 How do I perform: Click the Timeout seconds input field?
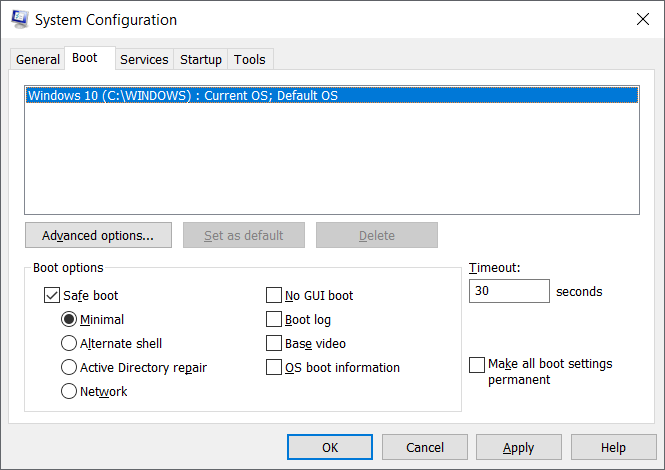(509, 292)
